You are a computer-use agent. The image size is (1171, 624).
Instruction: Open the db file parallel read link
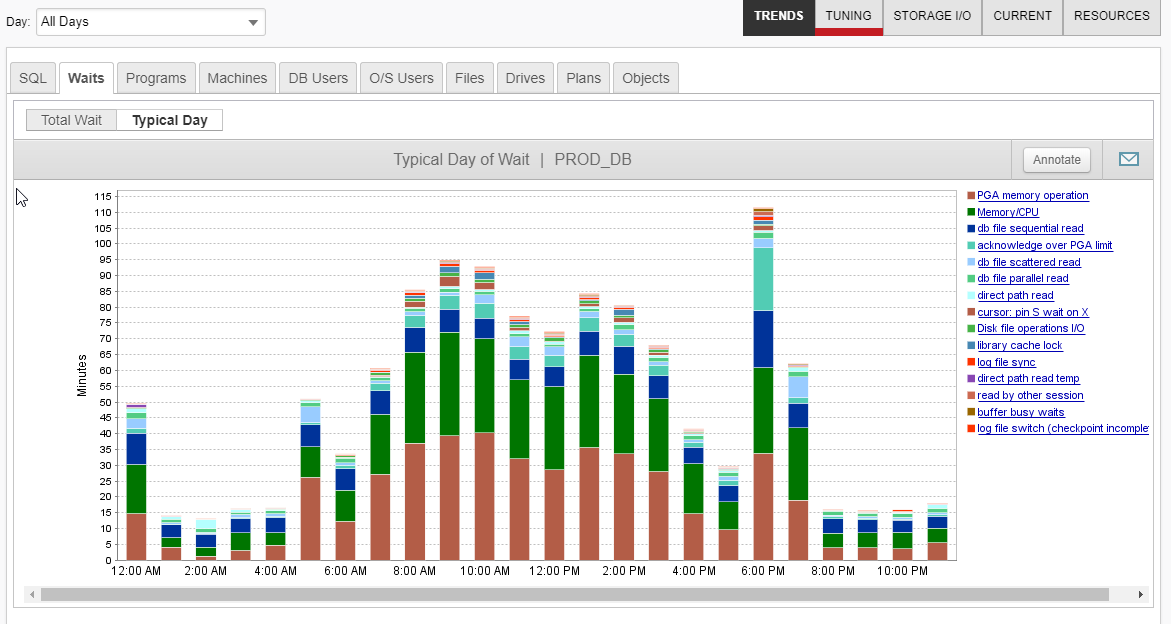1023,278
